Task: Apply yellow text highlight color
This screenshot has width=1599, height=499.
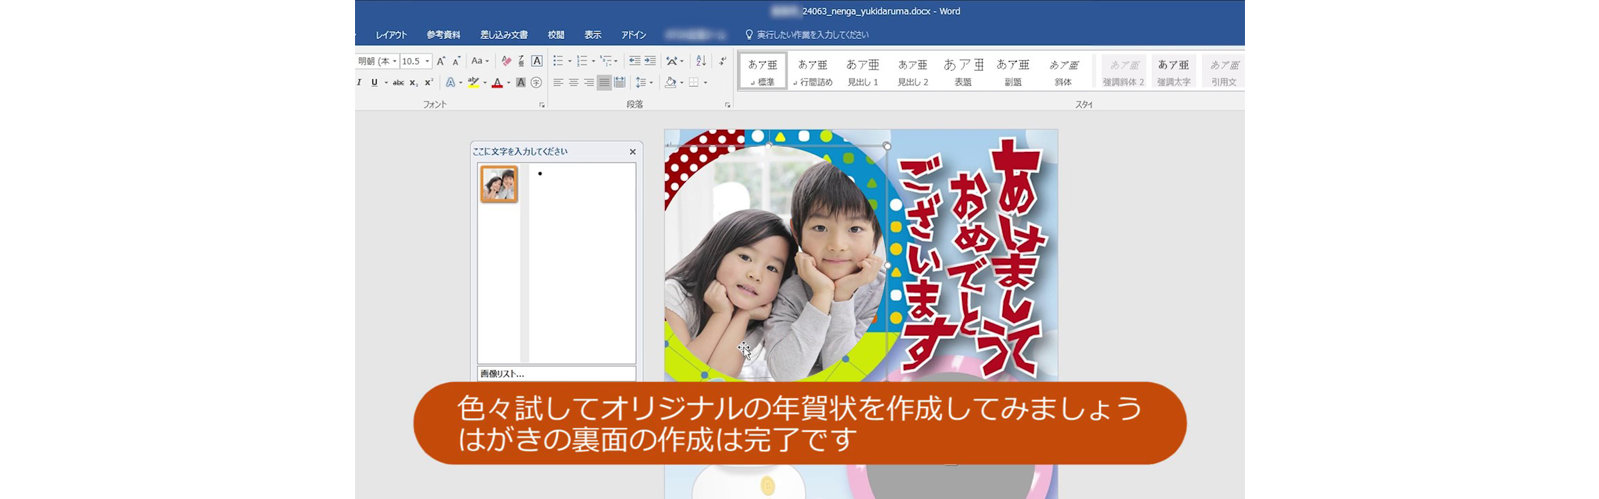Action: pyautogui.click(x=473, y=83)
